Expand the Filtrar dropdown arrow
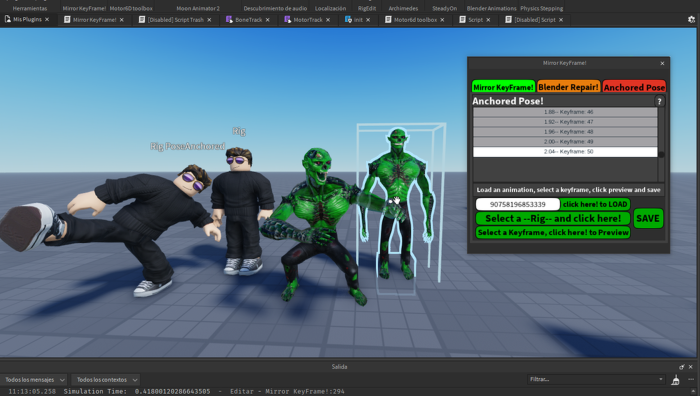Viewport: 700px width, 396px height. (x=661, y=379)
